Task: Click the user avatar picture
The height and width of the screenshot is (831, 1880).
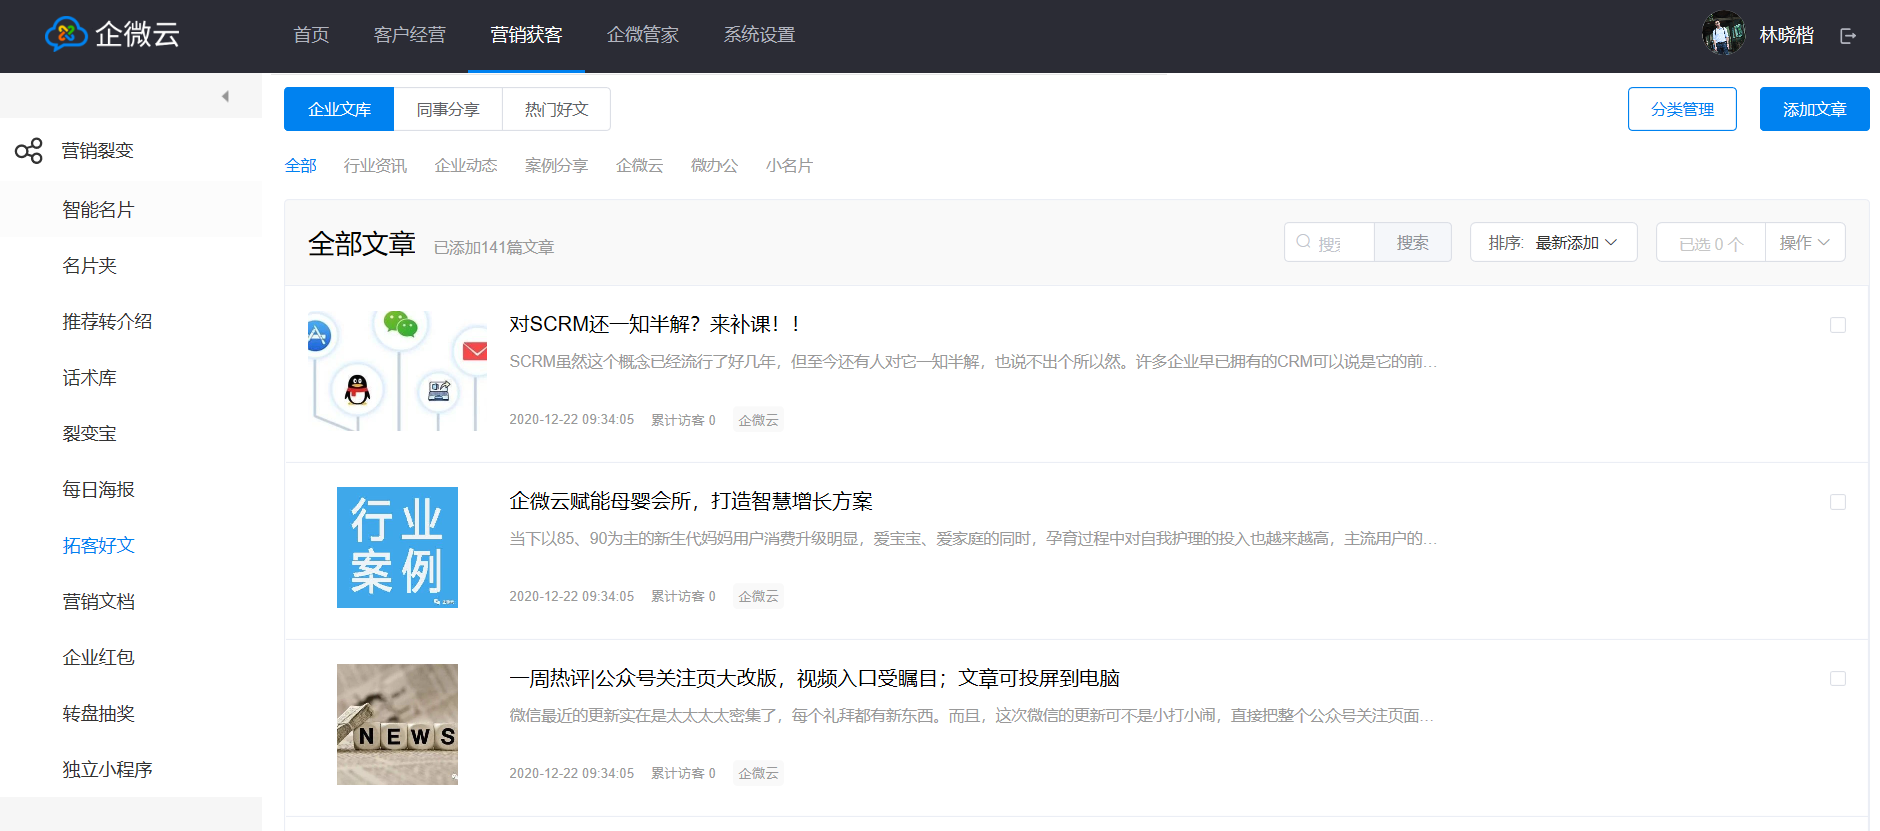Action: 1723,34
